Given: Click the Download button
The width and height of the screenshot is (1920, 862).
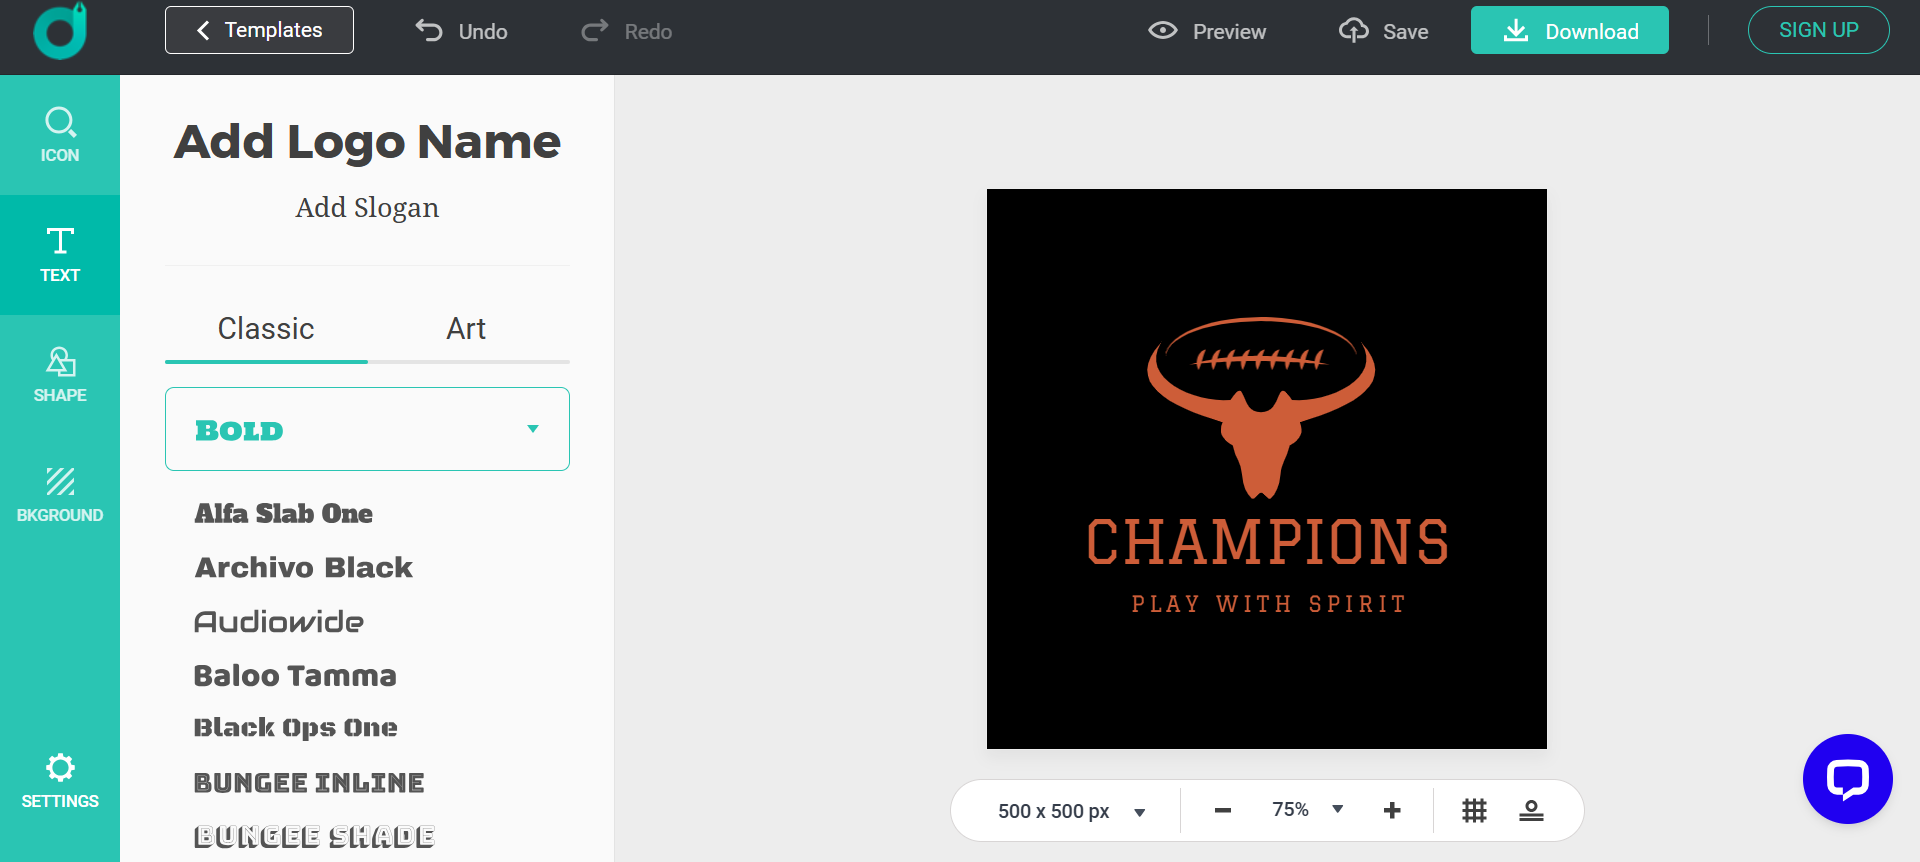Looking at the screenshot, I should (x=1569, y=31).
